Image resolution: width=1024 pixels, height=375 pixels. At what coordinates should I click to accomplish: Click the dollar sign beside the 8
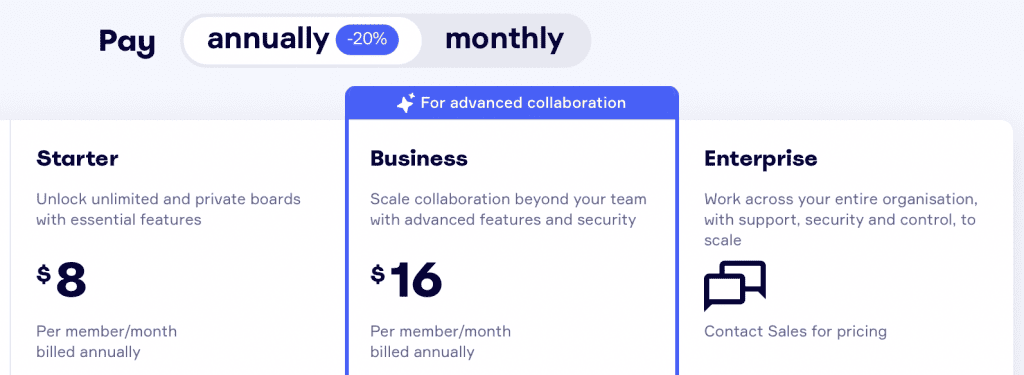coord(44,274)
